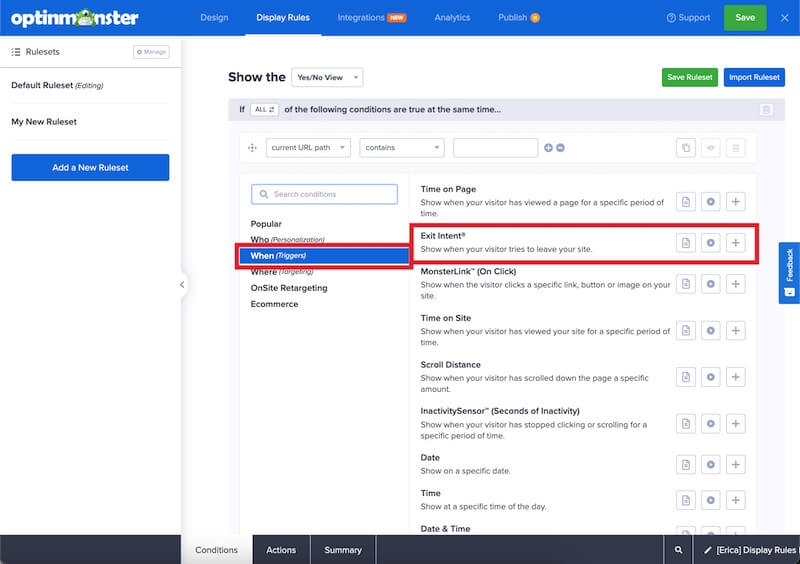Open the documentation icon for Time on Page
The image size is (800, 564).
686,202
